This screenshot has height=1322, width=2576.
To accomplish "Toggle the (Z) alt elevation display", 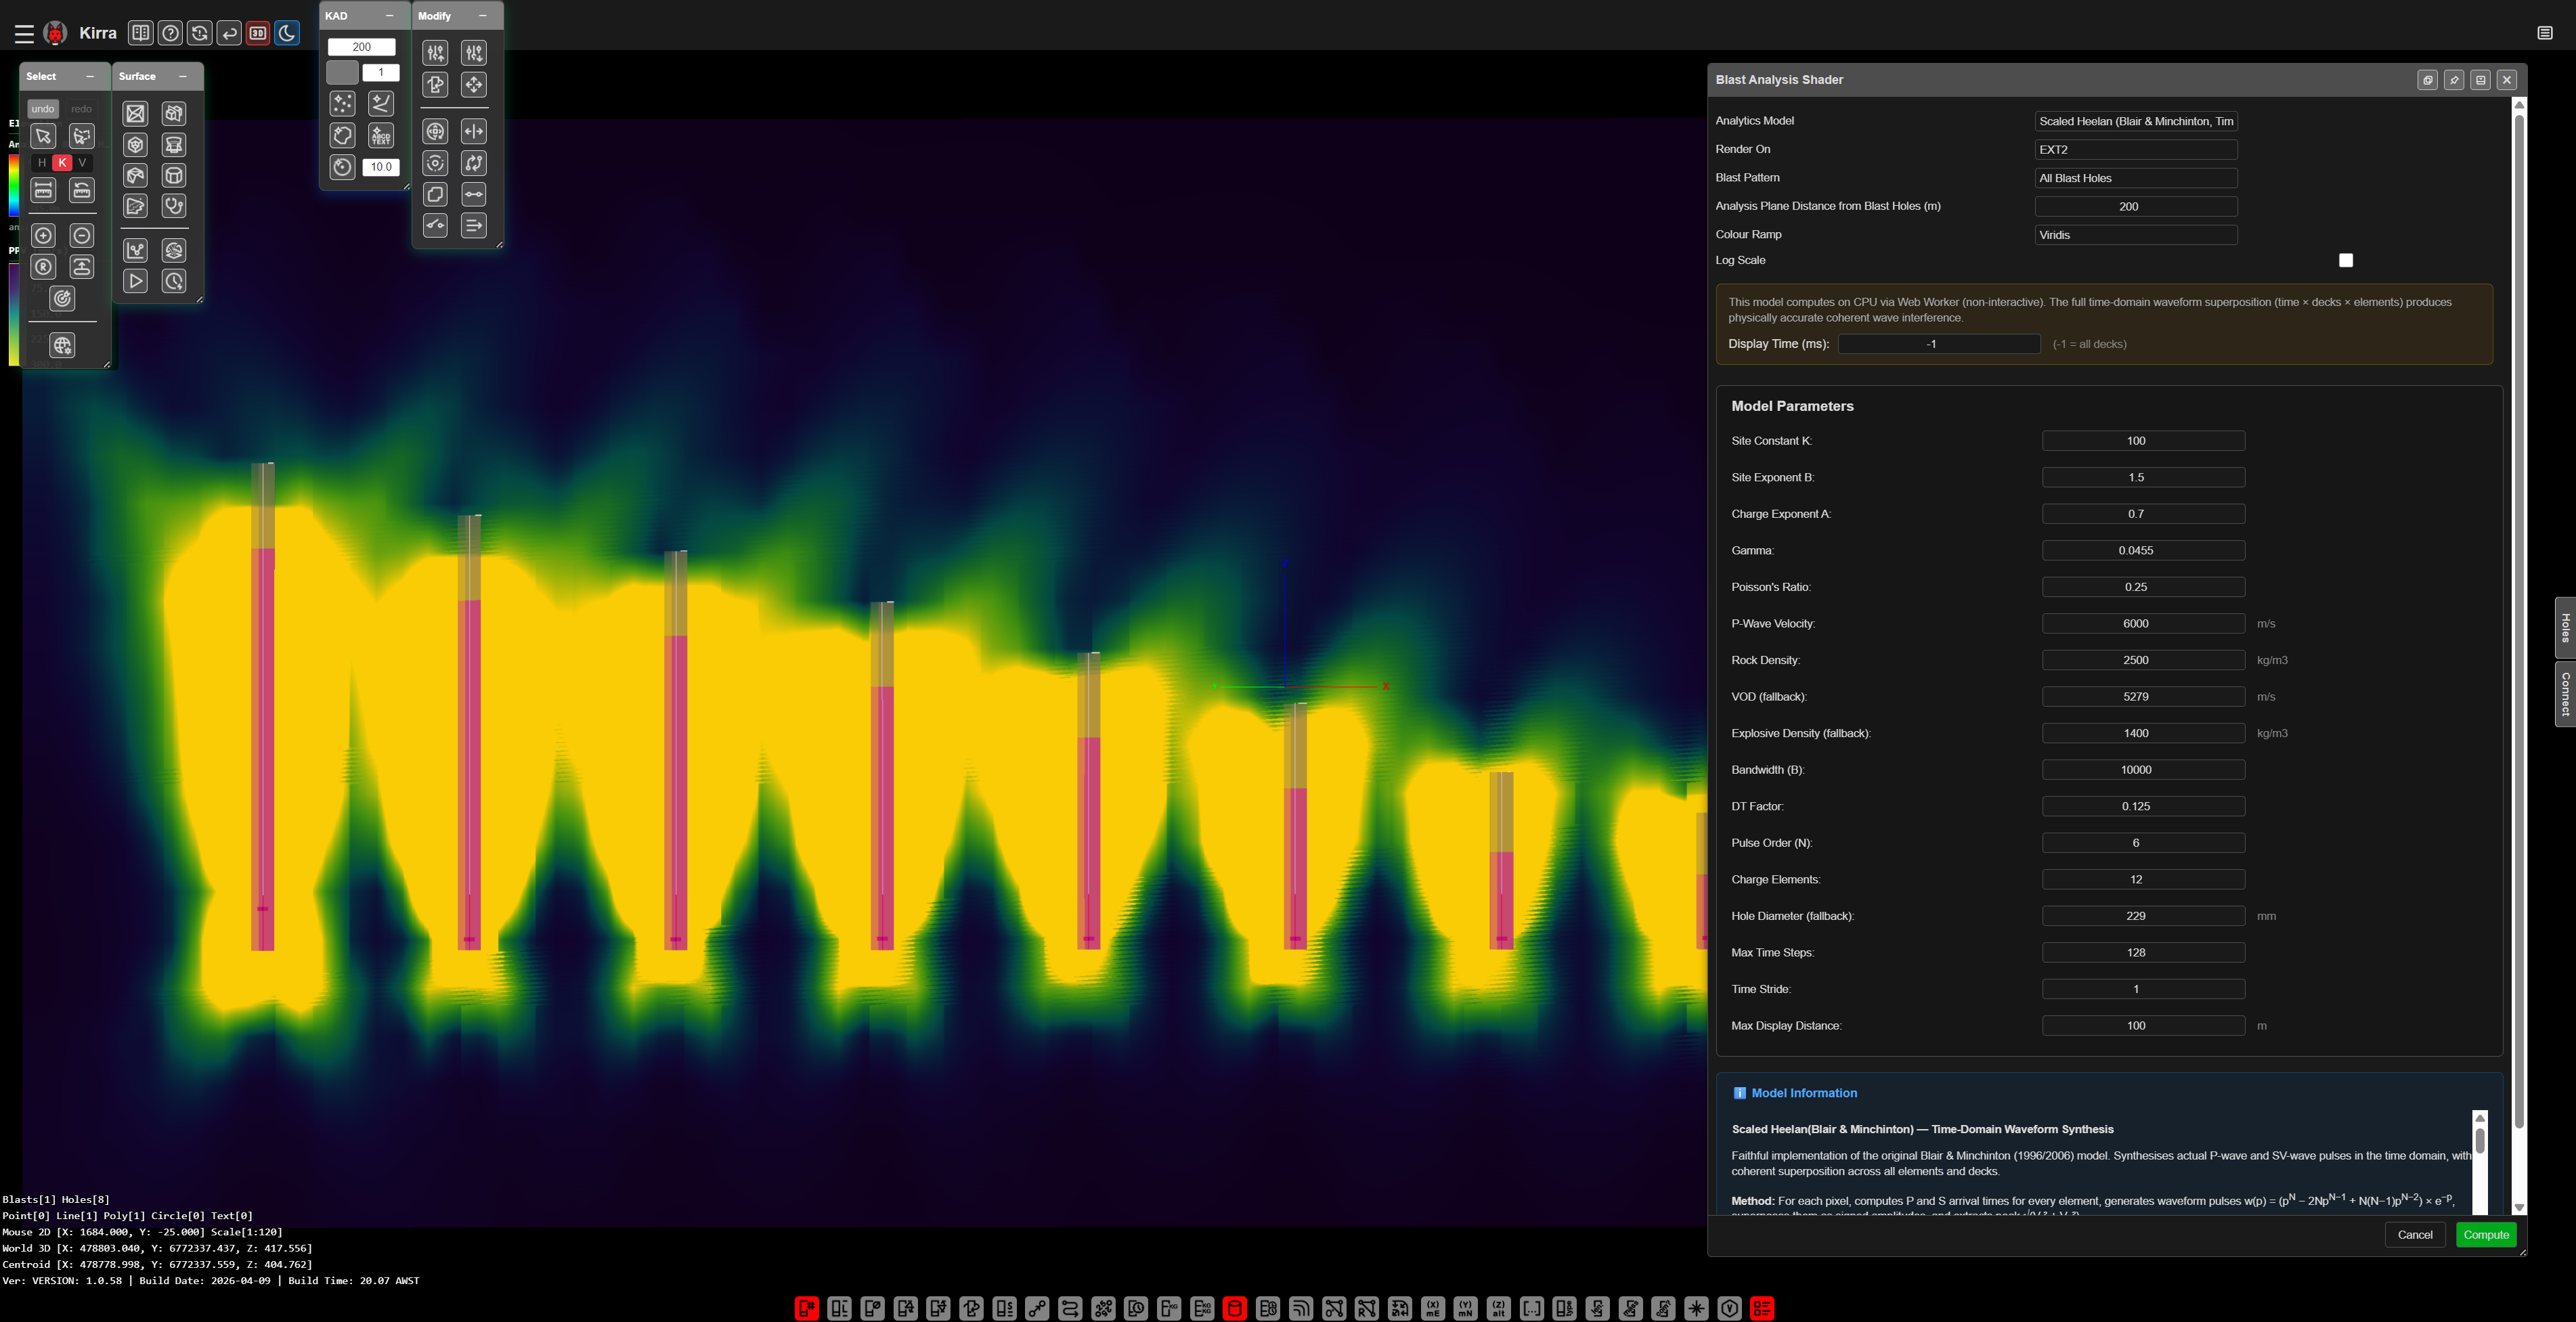I will coord(1498,1308).
